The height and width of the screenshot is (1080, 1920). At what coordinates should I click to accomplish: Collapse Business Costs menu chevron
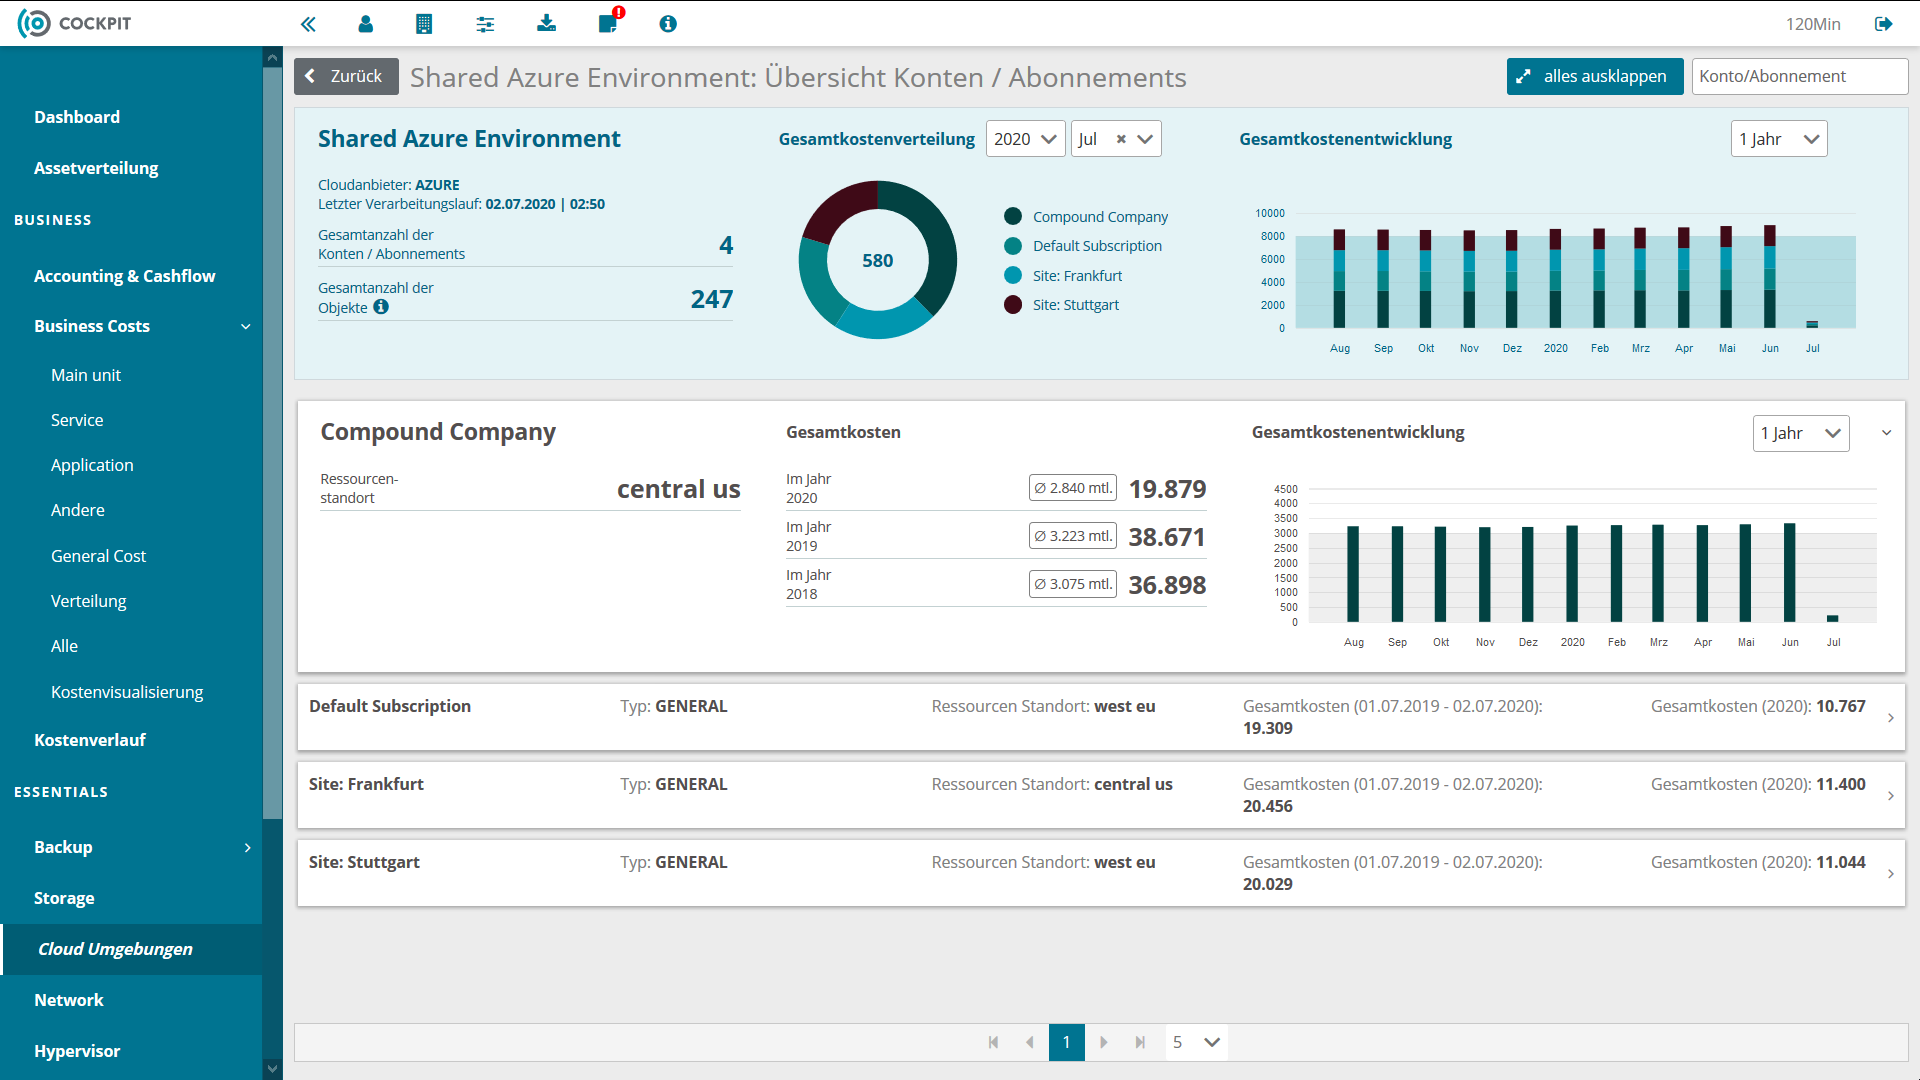[246, 326]
